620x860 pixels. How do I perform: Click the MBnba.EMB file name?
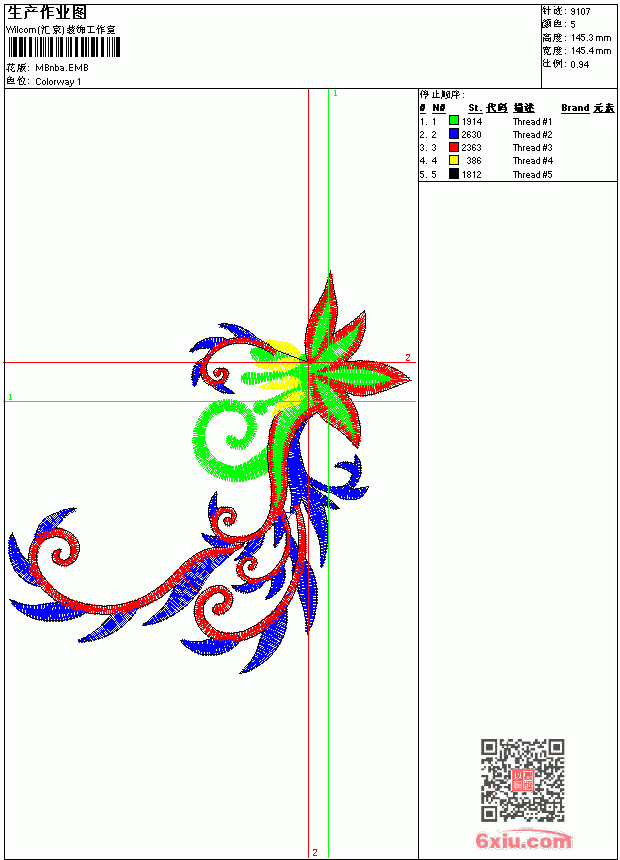pyautogui.click(x=61, y=68)
